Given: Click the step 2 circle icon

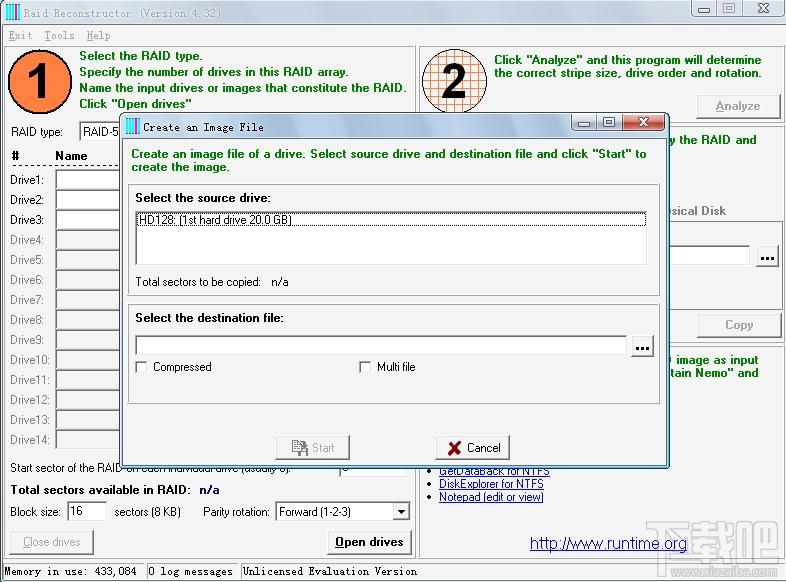Looking at the screenshot, I should [454, 81].
